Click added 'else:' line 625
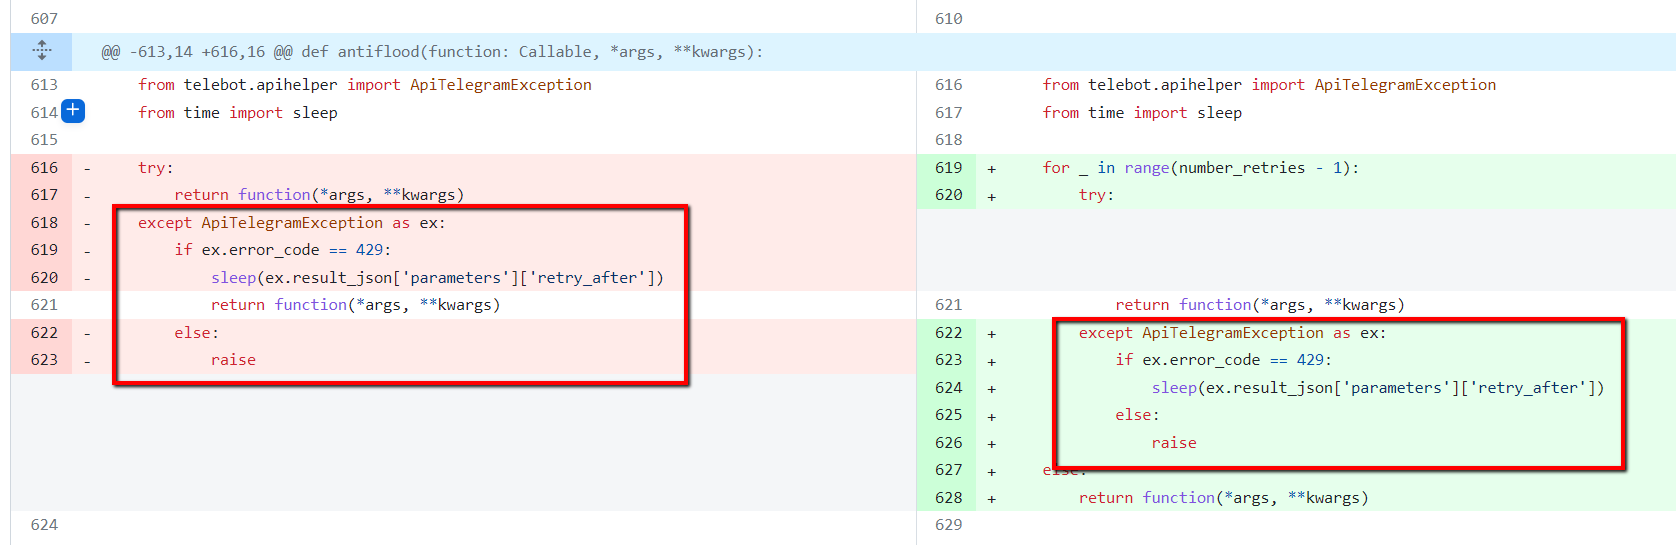The width and height of the screenshot is (1676, 545). coord(1137,415)
